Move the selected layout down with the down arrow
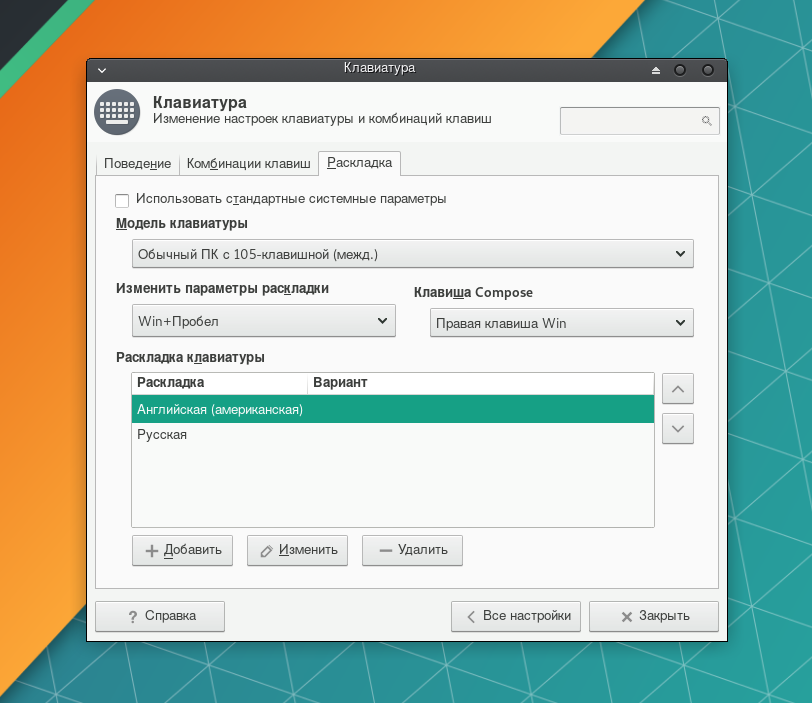812x703 pixels. click(677, 429)
